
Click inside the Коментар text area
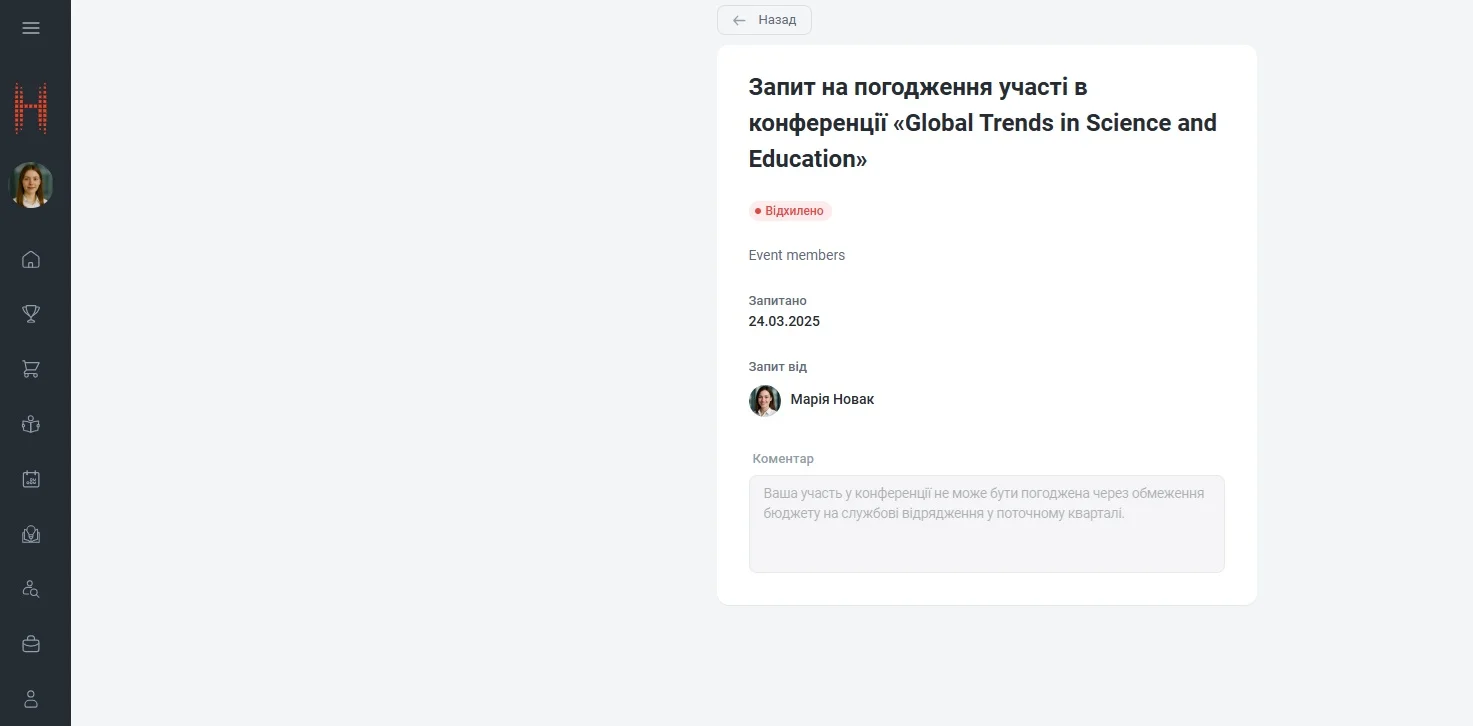[986, 523]
